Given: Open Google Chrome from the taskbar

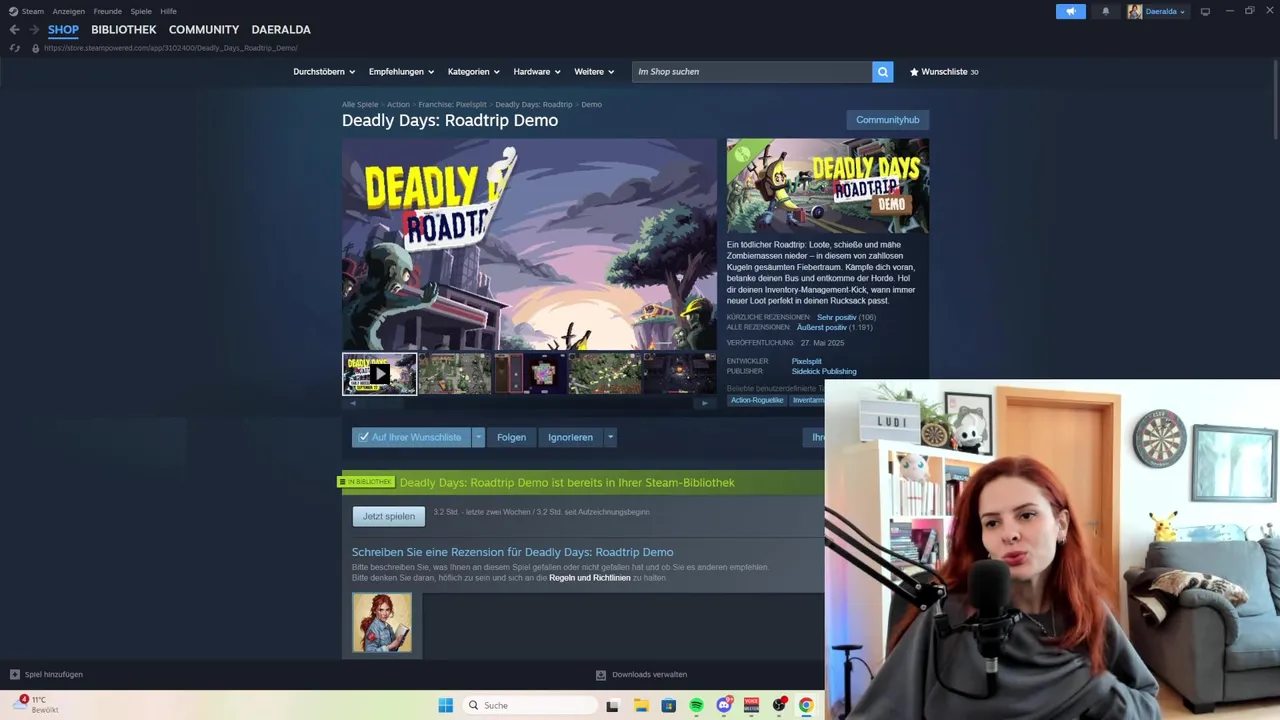Looking at the screenshot, I should (x=806, y=705).
